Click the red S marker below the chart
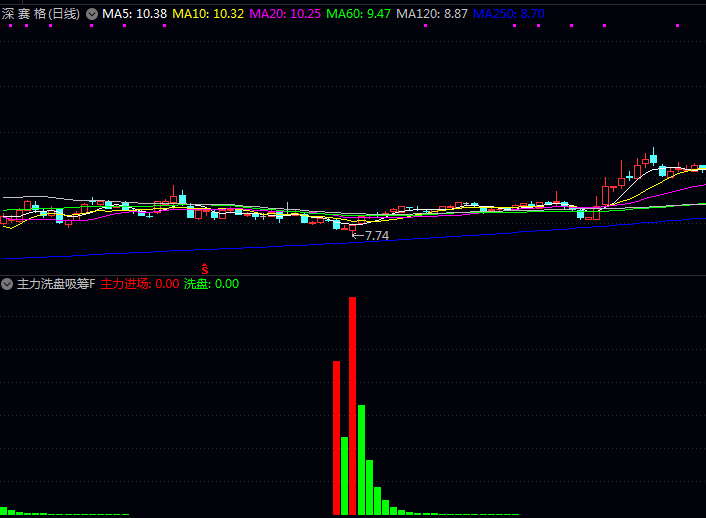 point(205,269)
